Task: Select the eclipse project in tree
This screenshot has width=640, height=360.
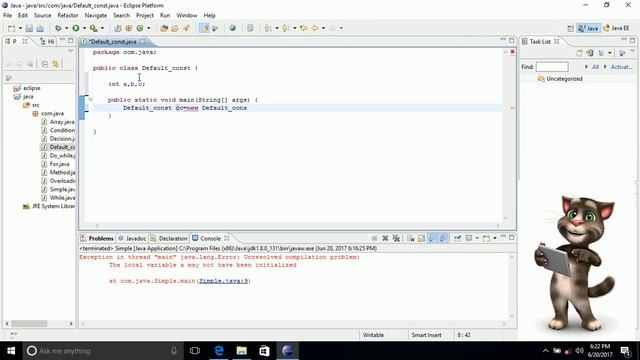Action: (27, 88)
